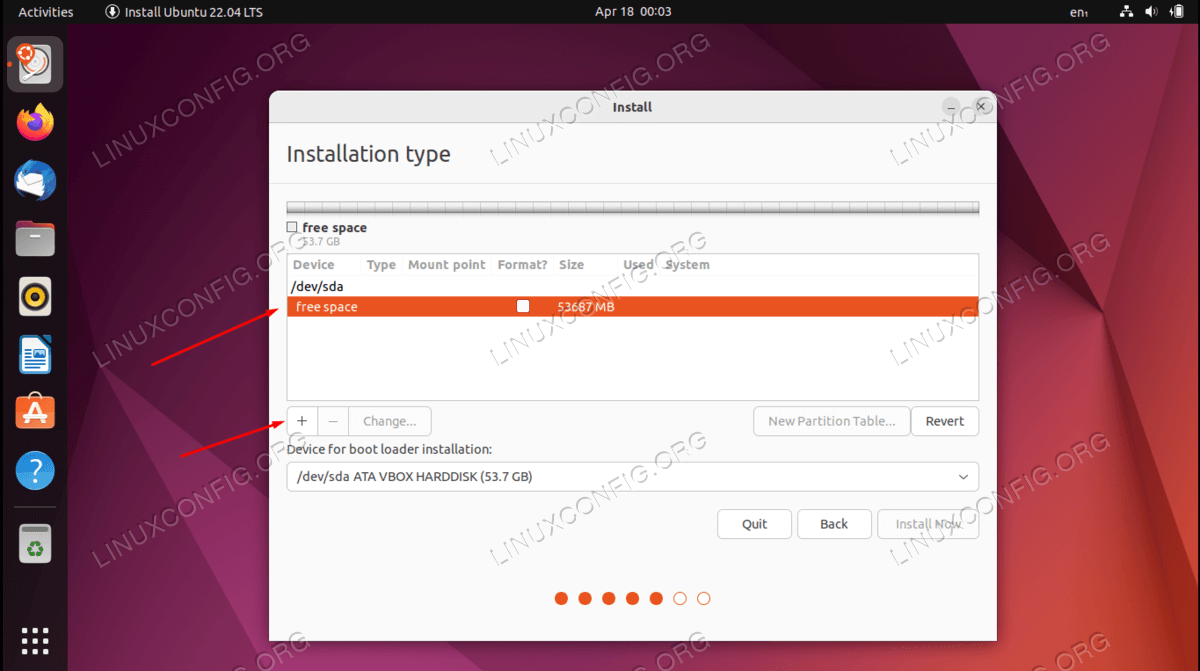Minimize the Install window
This screenshot has width=1200, height=671.
click(x=952, y=106)
